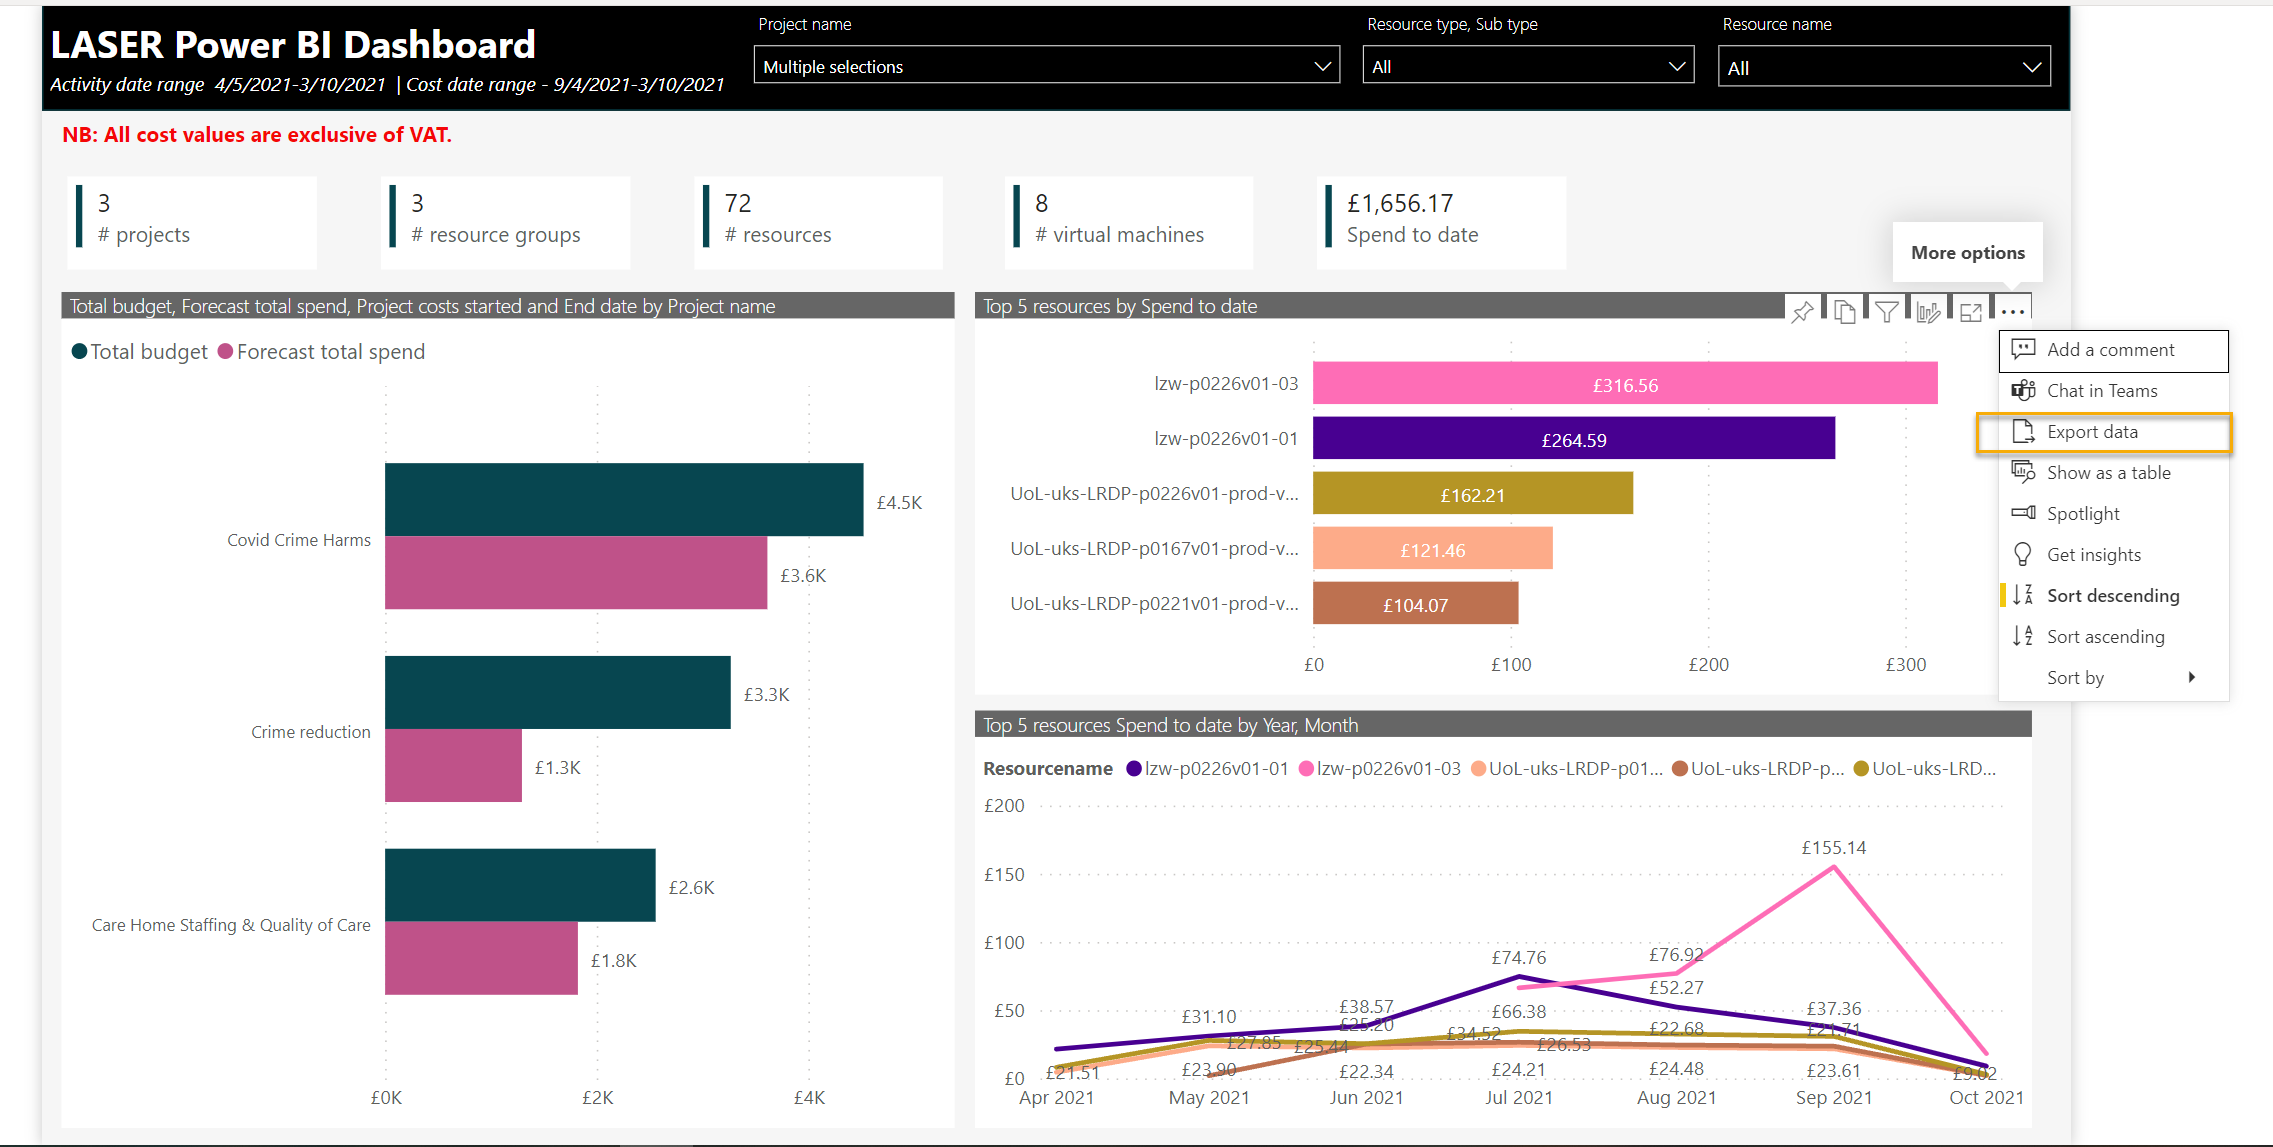2273x1147 pixels.
Task: Select Sort descending in the menu
Action: click(2113, 596)
